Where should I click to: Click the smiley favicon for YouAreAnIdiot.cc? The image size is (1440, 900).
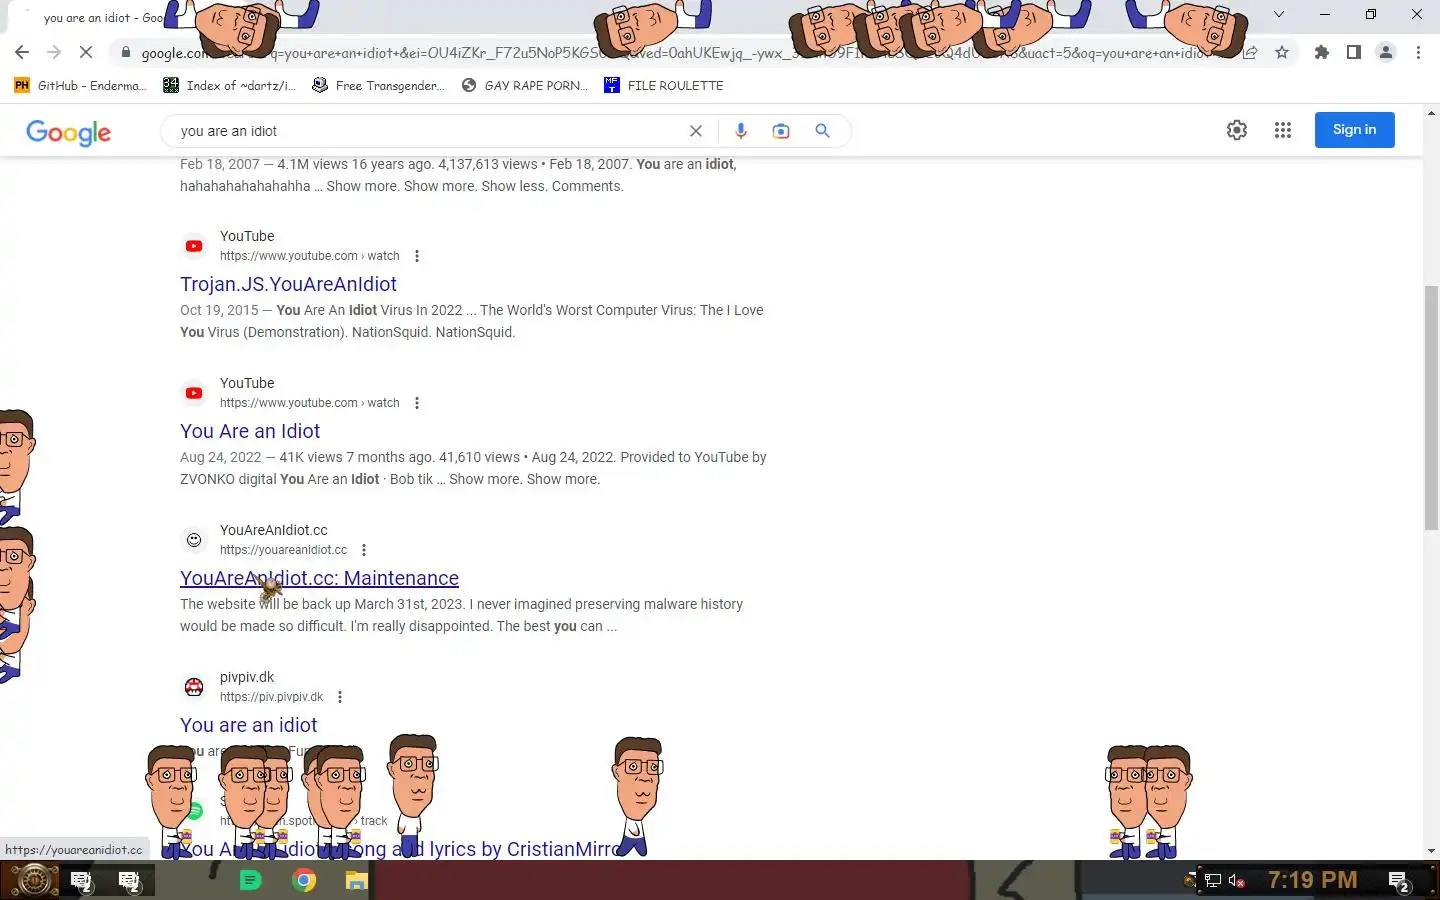(x=194, y=540)
